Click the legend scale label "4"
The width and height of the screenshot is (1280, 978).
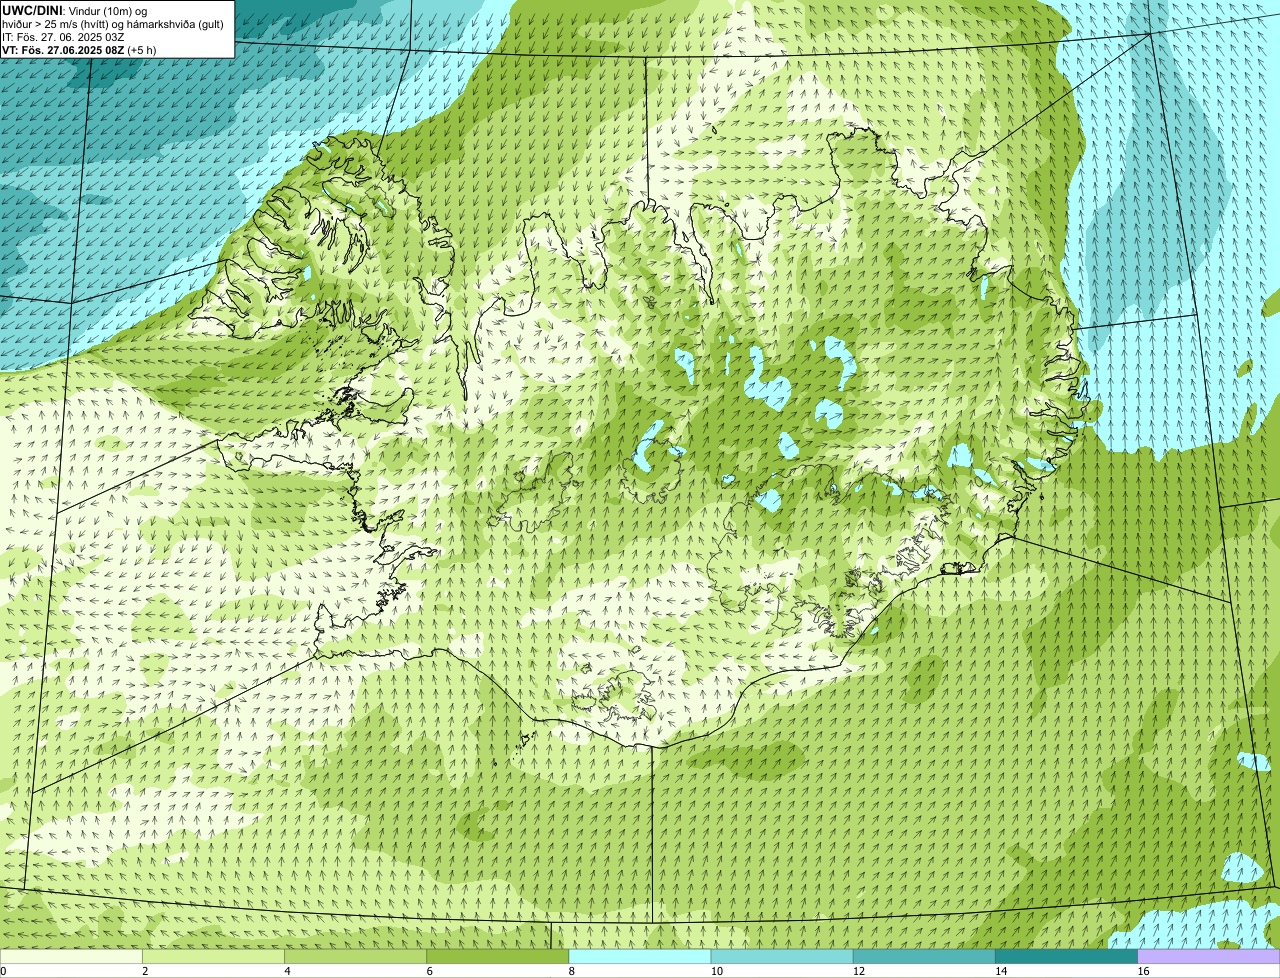pyautogui.click(x=287, y=971)
